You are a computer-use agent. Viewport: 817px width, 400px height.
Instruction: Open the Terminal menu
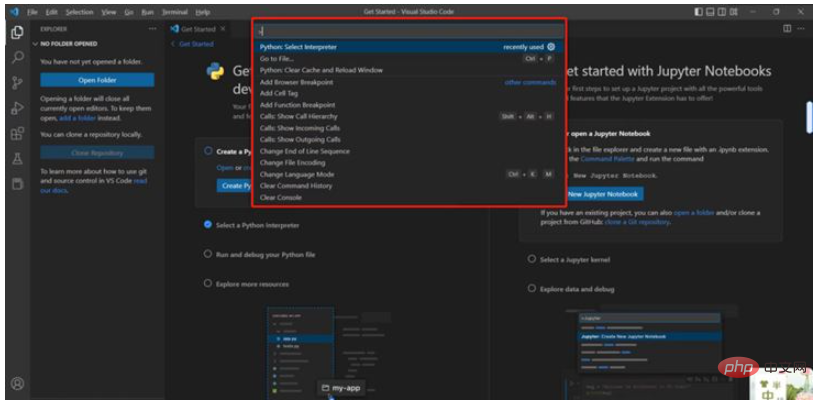175,12
